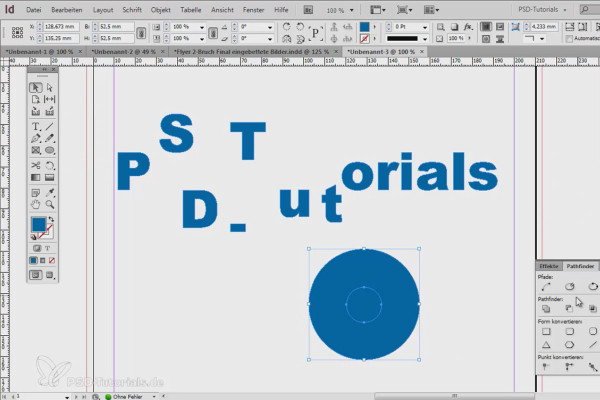Open the zoom level 100 % dropdown
The height and width of the screenshot is (400, 600).
click(351, 10)
